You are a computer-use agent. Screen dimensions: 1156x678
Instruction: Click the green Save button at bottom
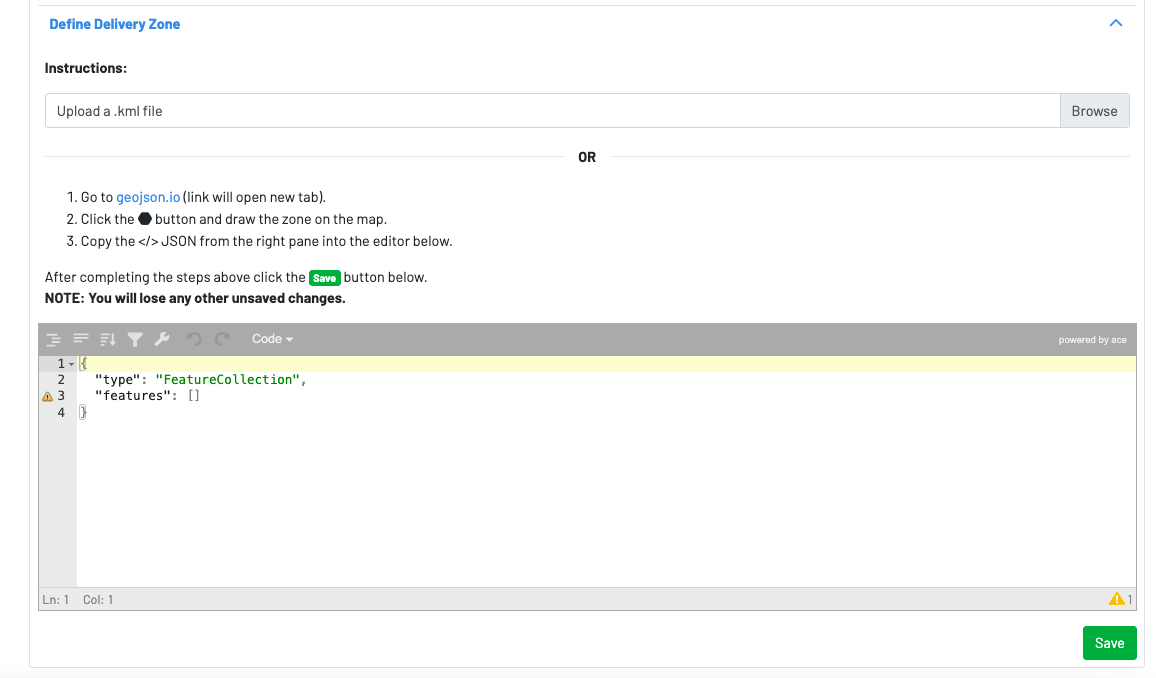click(1109, 643)
